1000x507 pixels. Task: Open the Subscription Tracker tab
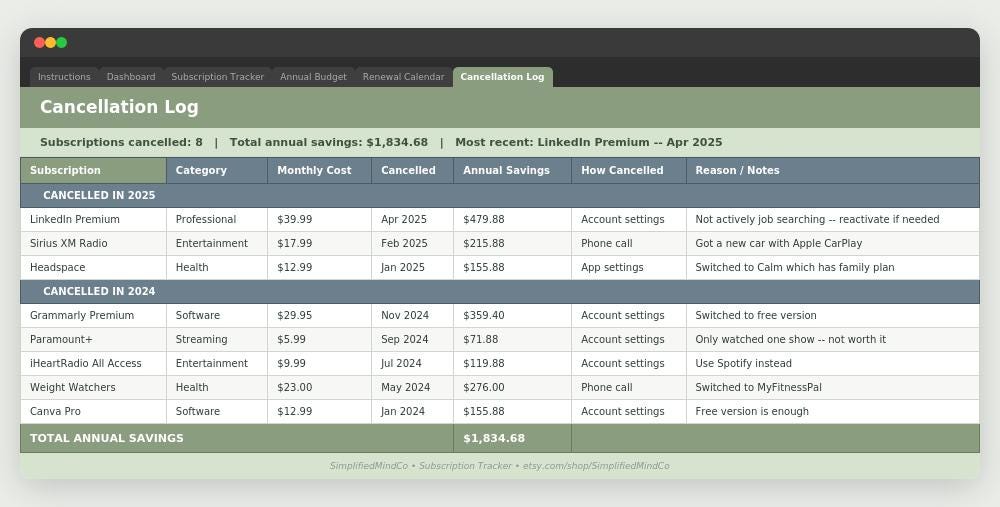tap(217, 77)
